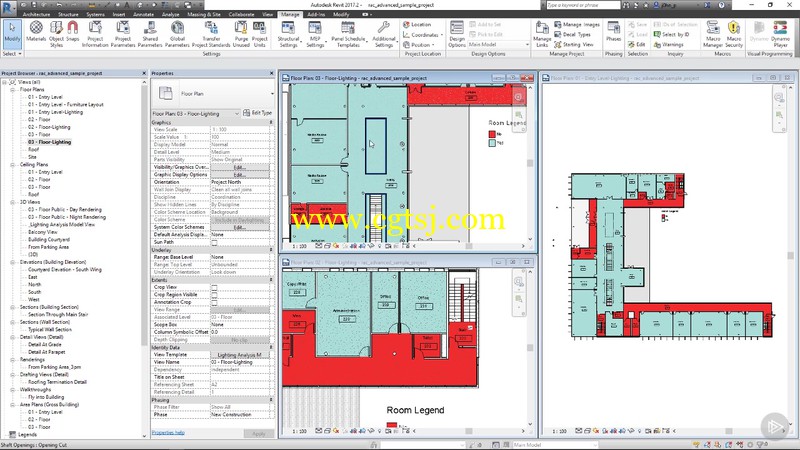Viewport: 800px width, 450px height.
Task: Open Object Styles settings
Action: (56, 34)
